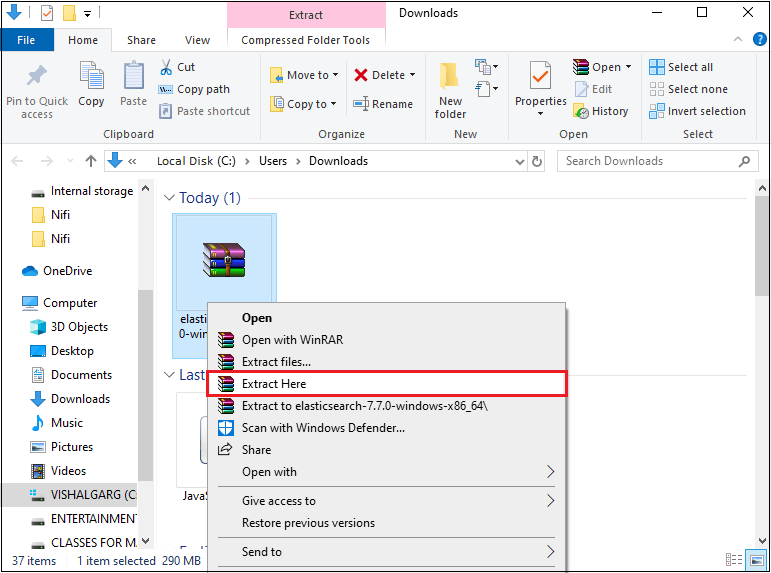Click the Up one level arrow
Image resolution: width=771 pixels, height=573 pixels.
click(90, 161)
